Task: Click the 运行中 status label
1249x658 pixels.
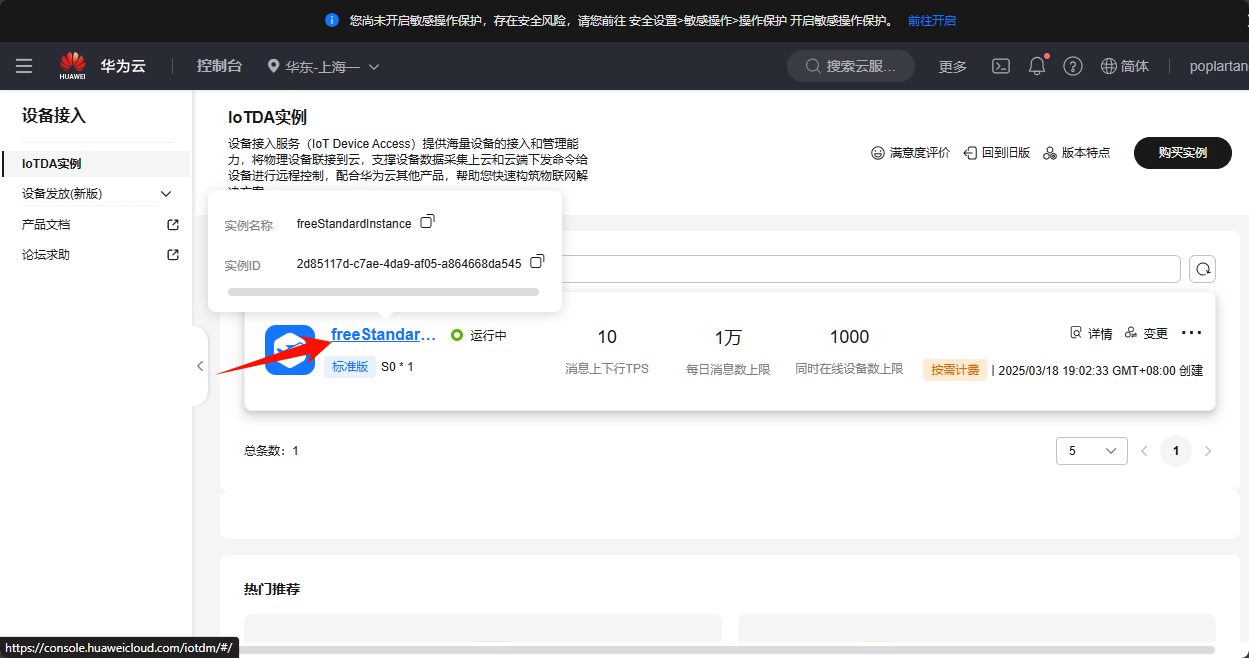Action: (489, 336)
